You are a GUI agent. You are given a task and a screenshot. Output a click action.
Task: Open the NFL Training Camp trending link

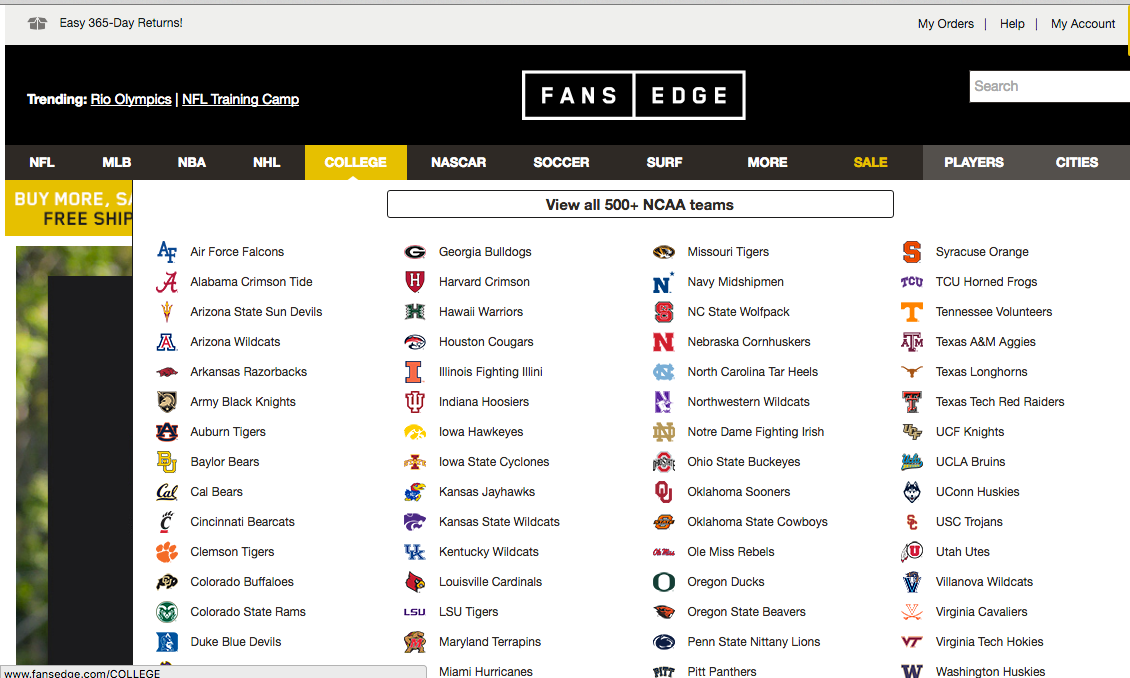241,99
